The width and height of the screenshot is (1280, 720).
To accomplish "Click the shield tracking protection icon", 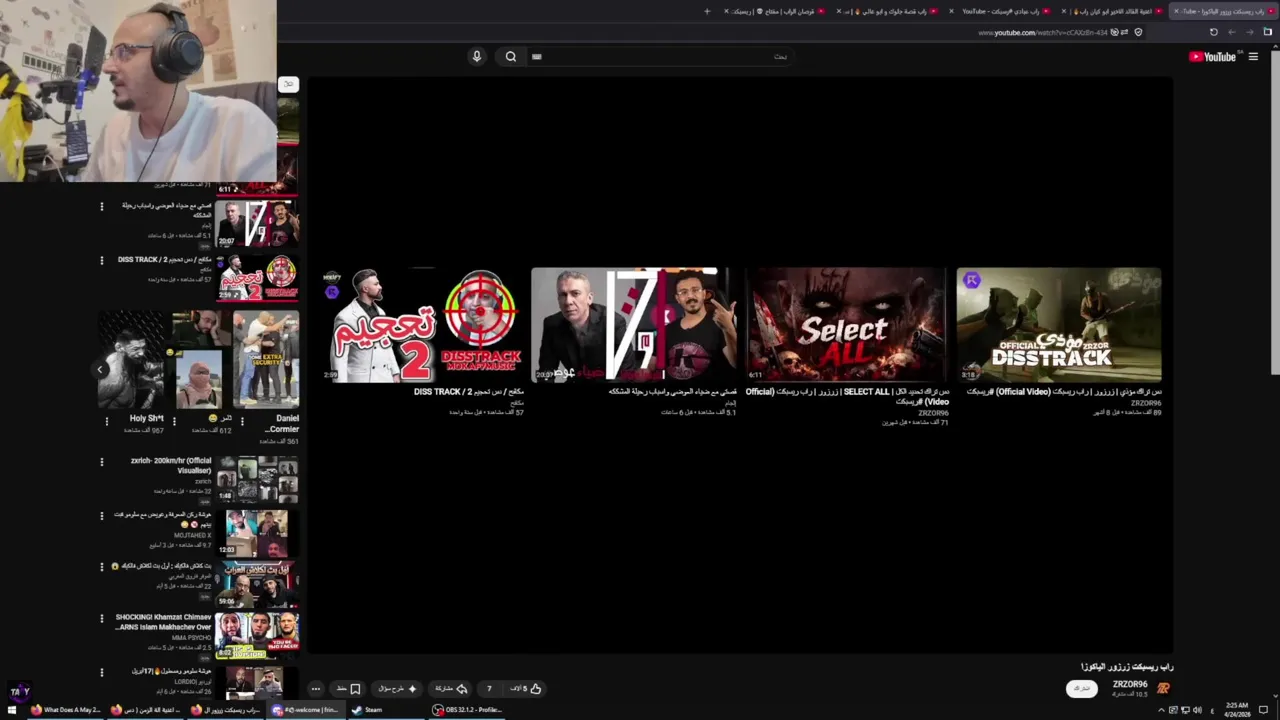I will (x=1138, y=32).
